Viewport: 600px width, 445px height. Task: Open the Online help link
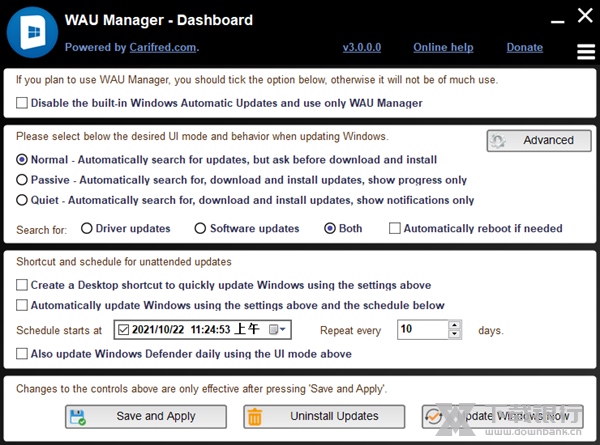coord(443,47)
